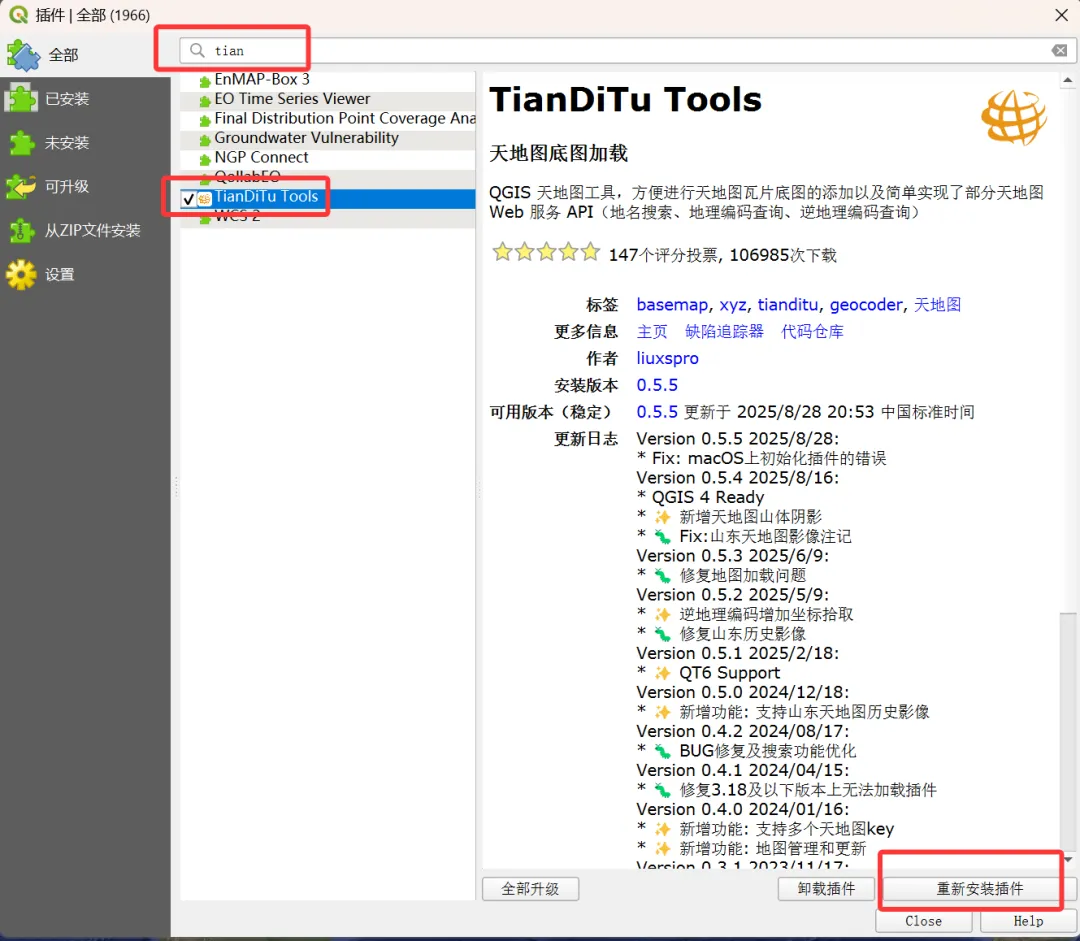Click the 'QT6 Support' changelog entry
The height and width of the screenshot is (941, 1080).
729,673
